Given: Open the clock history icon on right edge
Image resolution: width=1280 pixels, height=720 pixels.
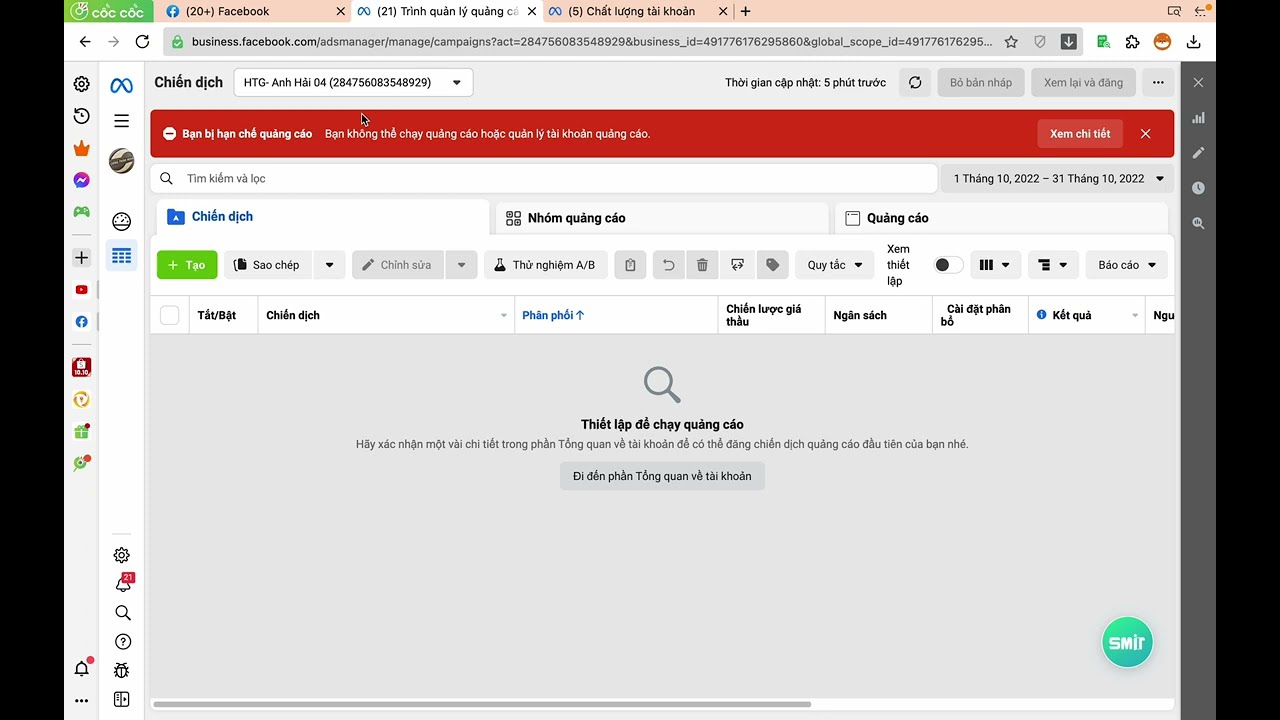Looking at the screenshot, I should (x=1198, y=188).
